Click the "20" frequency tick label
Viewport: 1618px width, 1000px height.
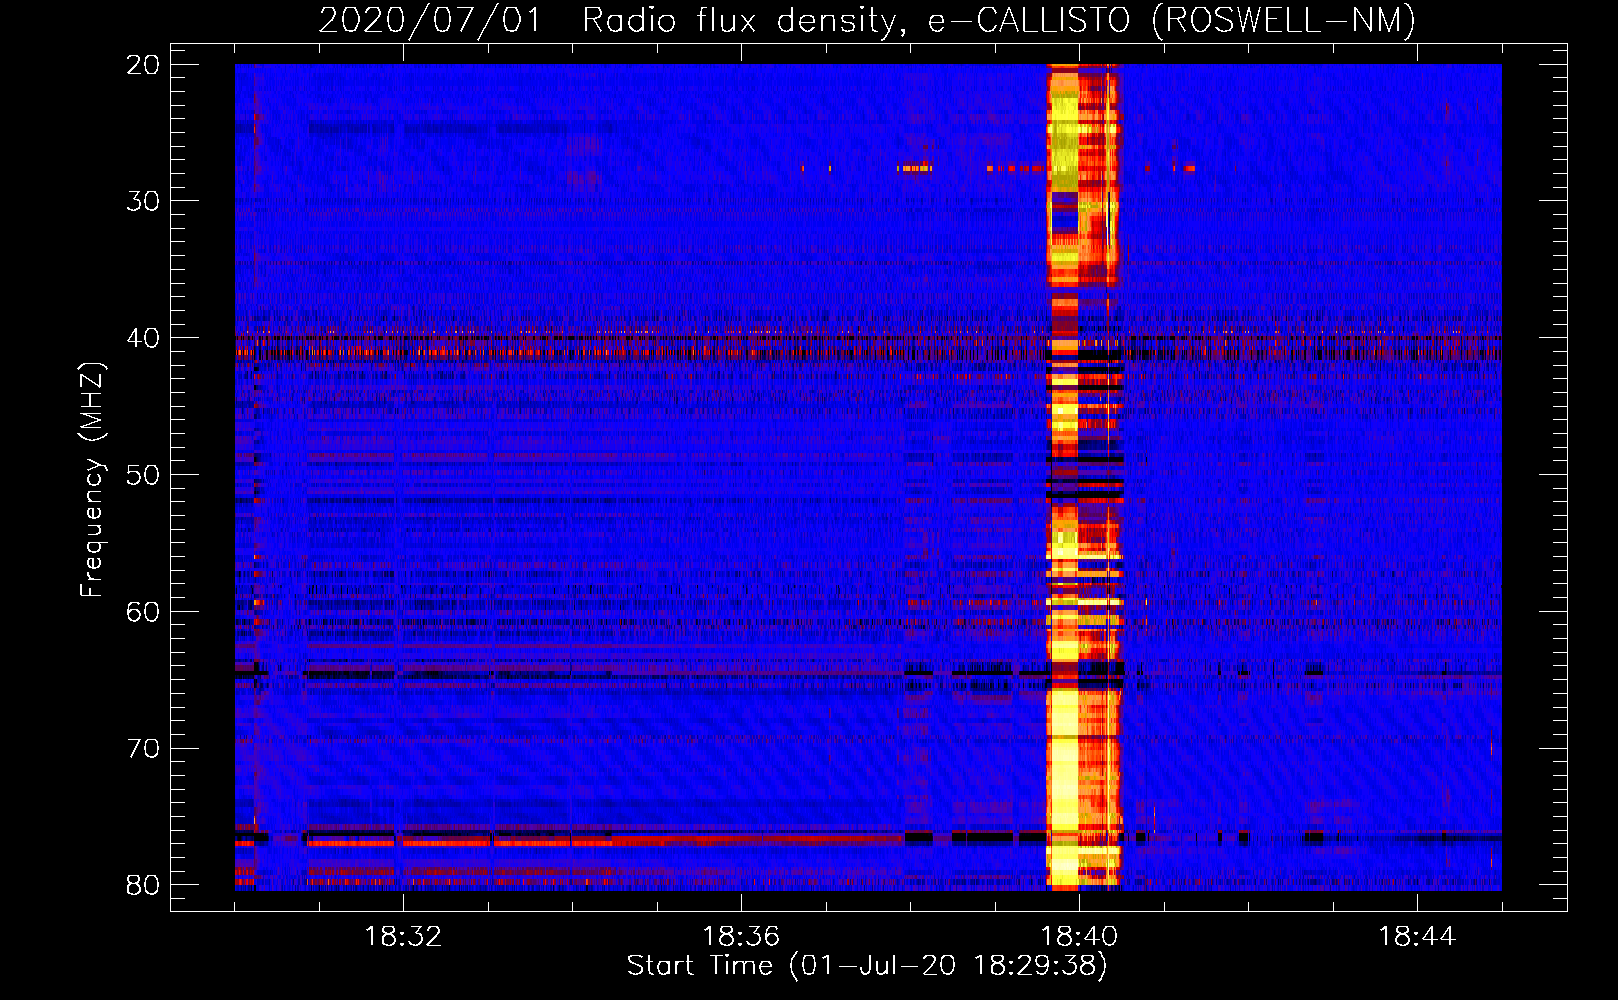[144, 64]
